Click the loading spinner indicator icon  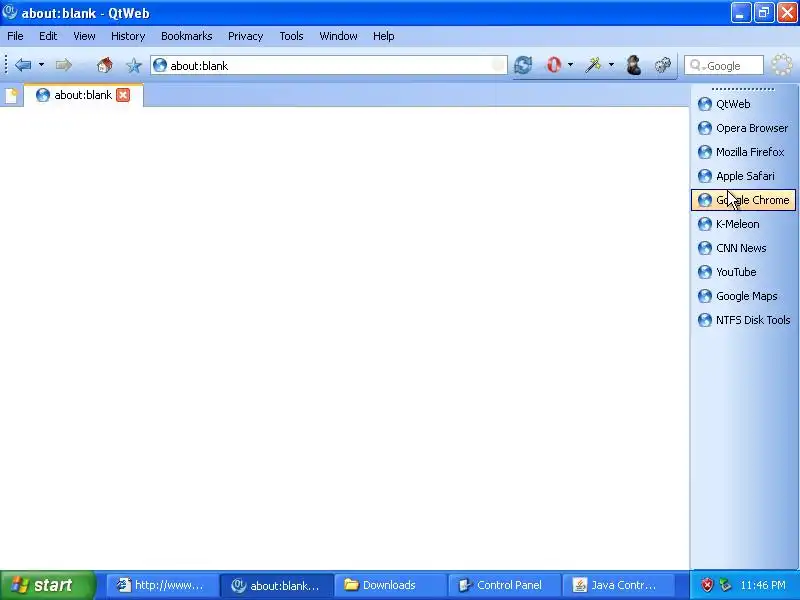coord(782,65)
